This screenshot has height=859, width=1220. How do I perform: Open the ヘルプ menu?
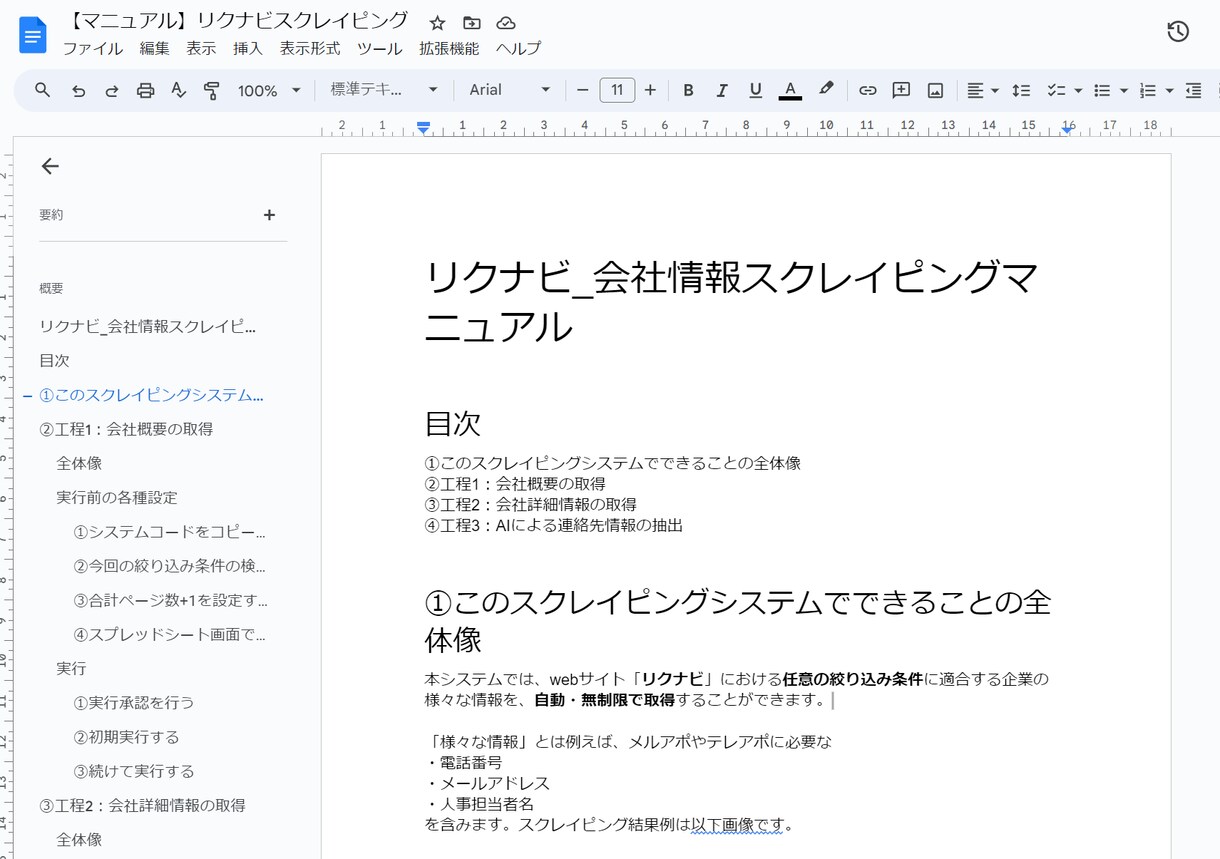pos(518,48)
